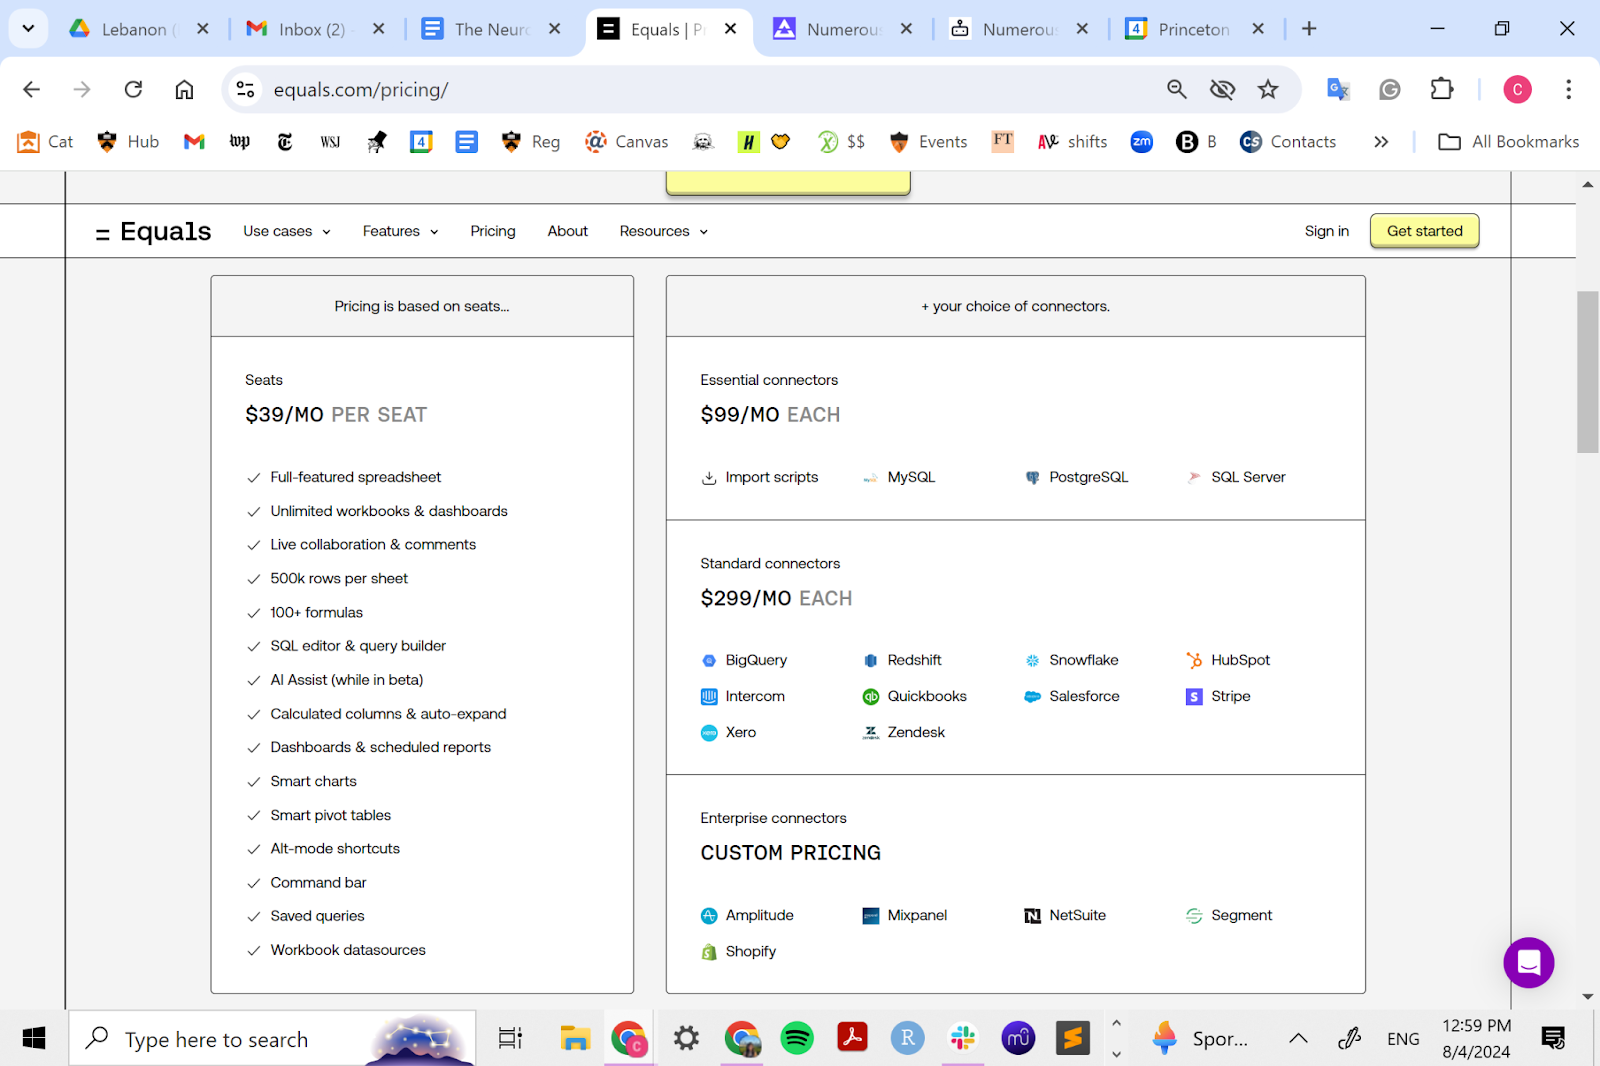Click the NetSuite connector icon
The image size is (1600, 1066).
1032,916
